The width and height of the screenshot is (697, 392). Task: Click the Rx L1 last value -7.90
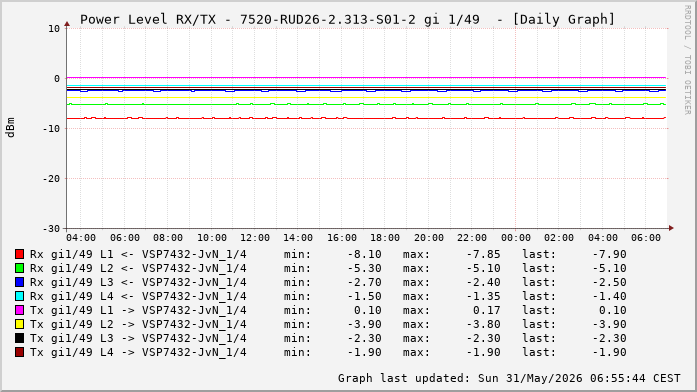[609, 254]
